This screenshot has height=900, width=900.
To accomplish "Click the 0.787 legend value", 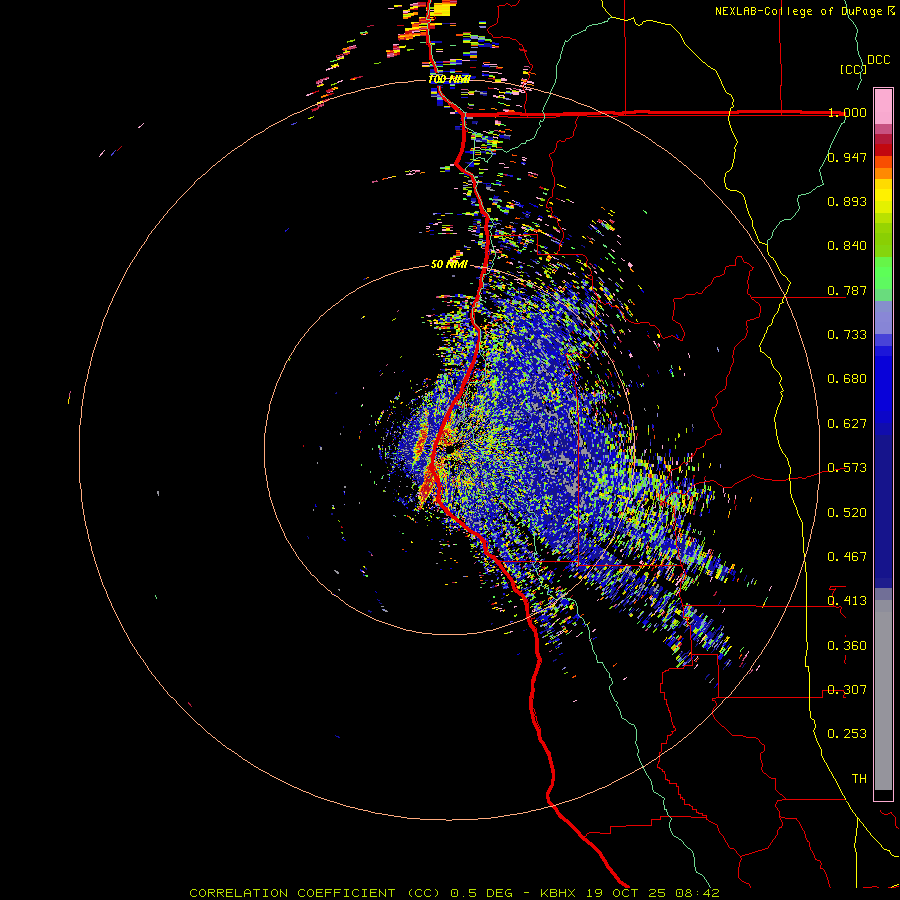I will (847, 290).
